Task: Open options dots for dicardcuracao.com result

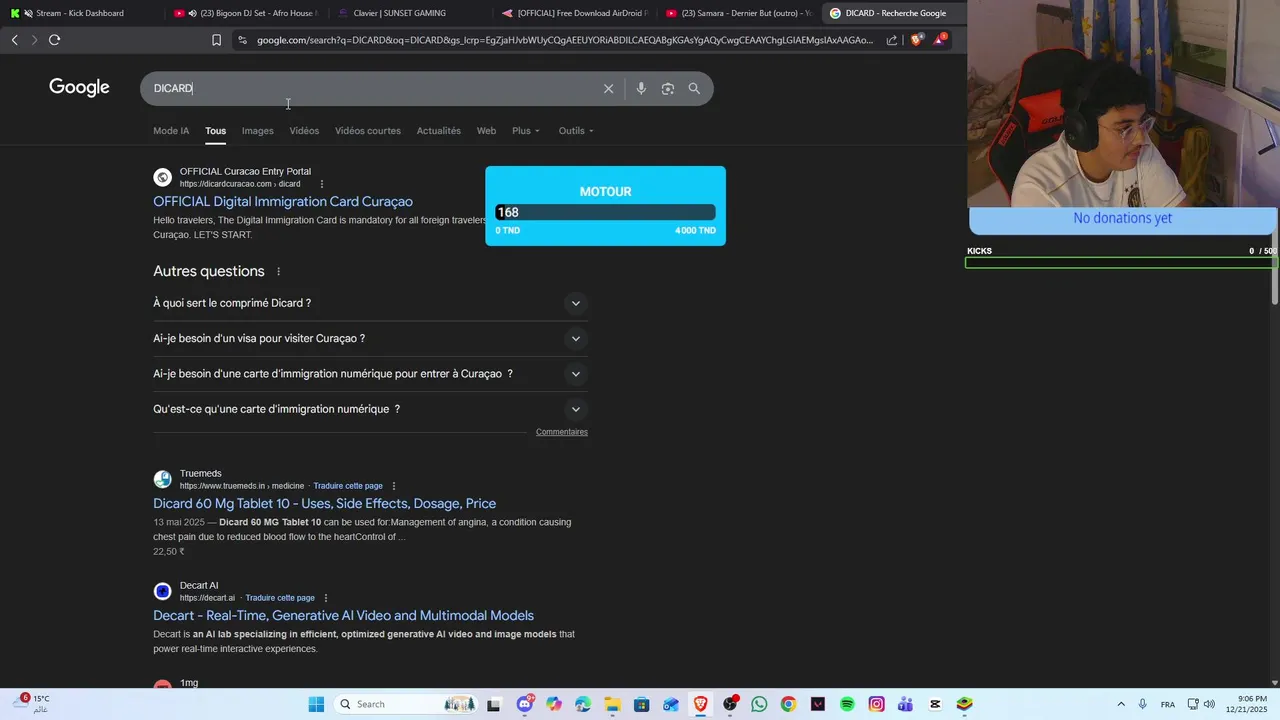Action: coord(322,184)
